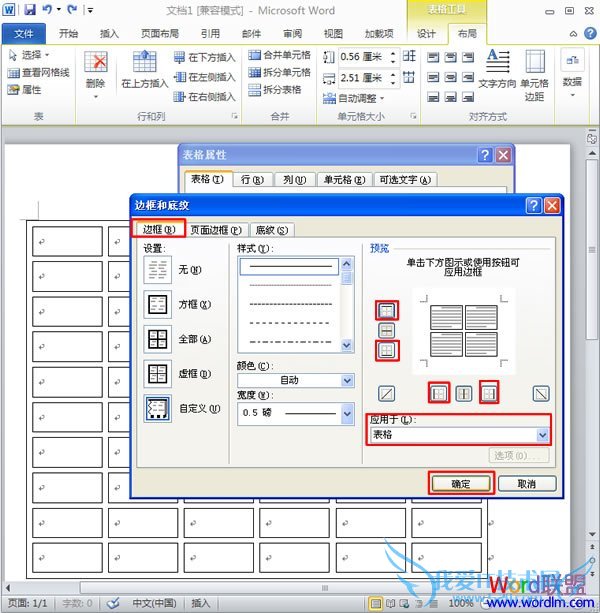Open Word Help question mark icon
Screen dimensions: 600x613
(x=590, y=34)
